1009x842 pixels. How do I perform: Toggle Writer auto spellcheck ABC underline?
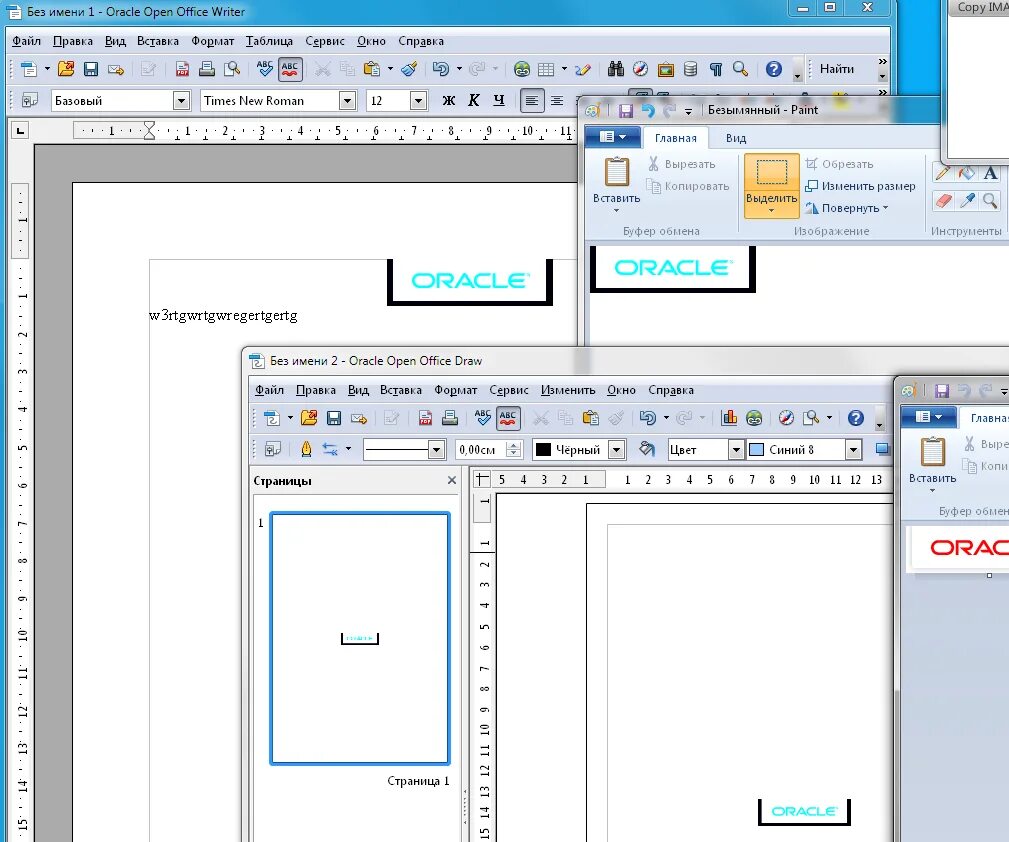tap(290, 69)
